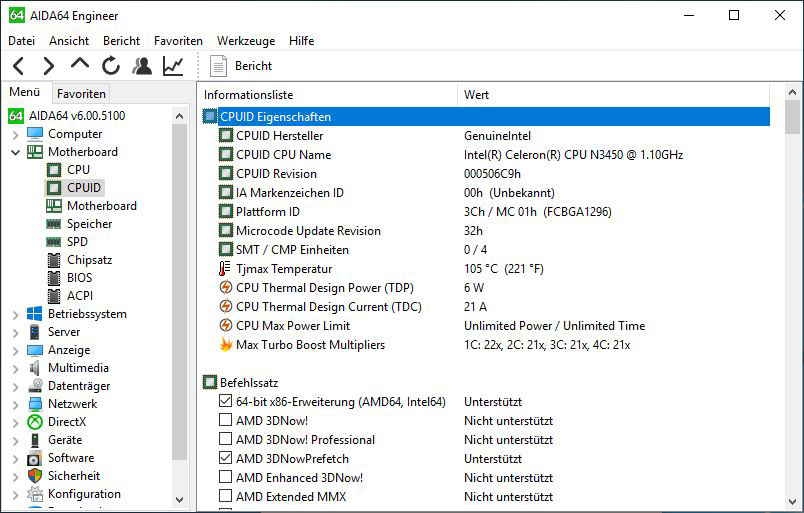Select the Geräte tree item
804x513 pixels.
65,440
